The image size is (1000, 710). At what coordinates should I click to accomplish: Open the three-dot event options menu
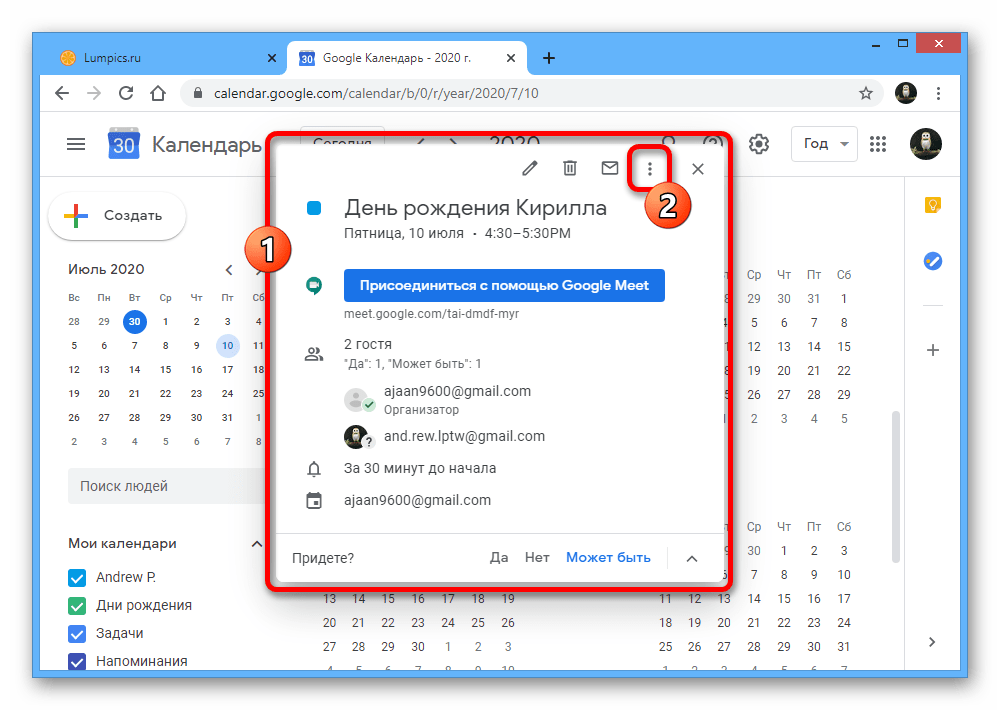(x=649, y=168)
